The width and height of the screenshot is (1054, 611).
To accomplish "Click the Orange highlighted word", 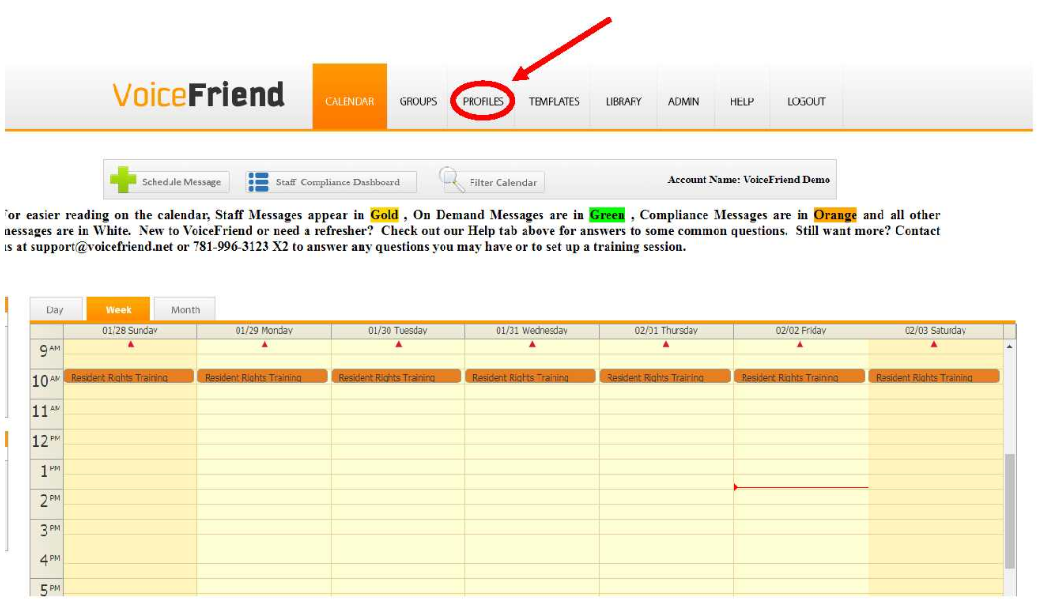I will coord(835,215).
